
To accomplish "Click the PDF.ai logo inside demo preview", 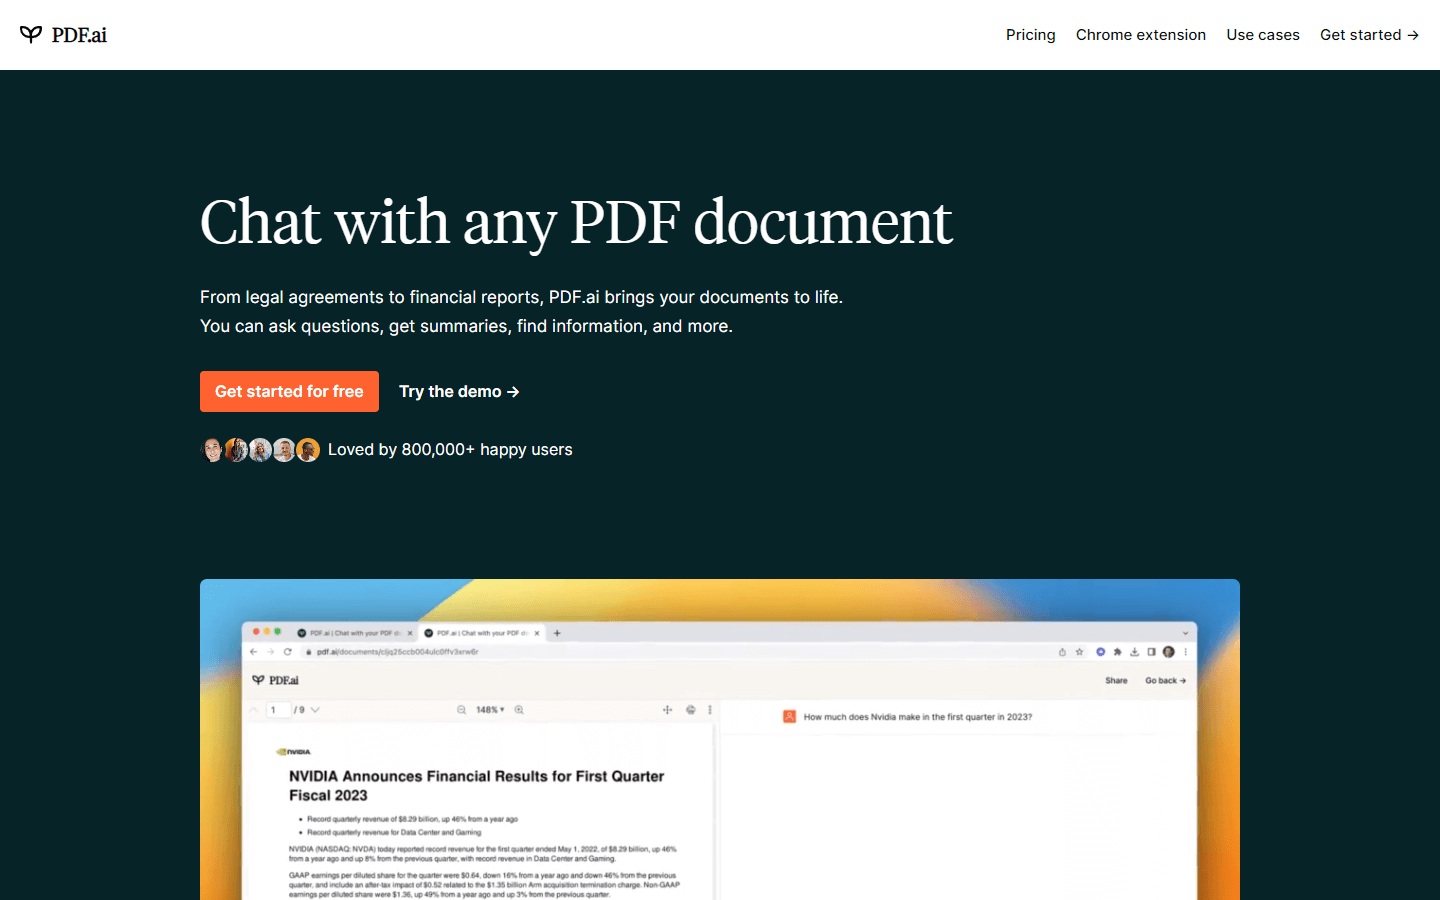I will coord(276,680).
